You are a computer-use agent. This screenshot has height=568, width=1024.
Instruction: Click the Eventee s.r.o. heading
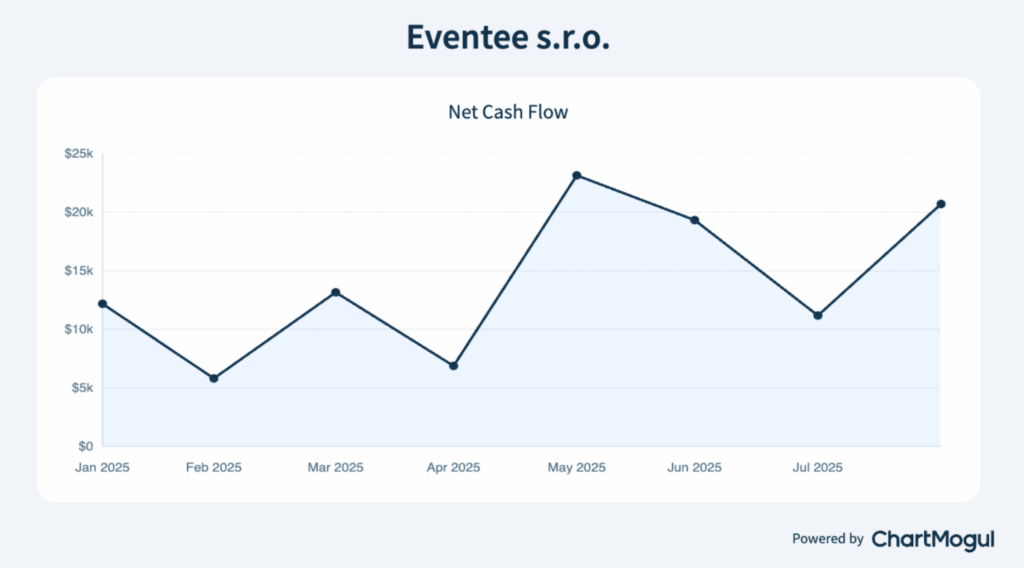[x=508, y=37]
